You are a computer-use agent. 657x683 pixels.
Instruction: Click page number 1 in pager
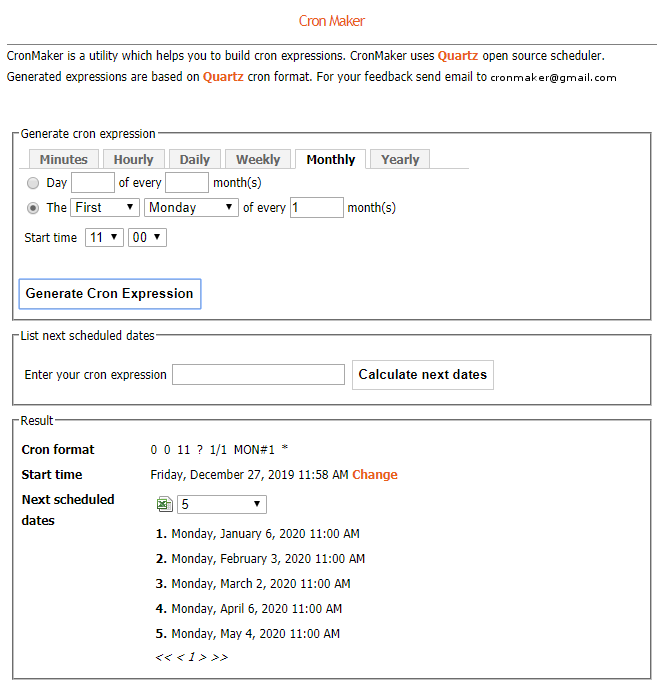(x=192, y=657)
